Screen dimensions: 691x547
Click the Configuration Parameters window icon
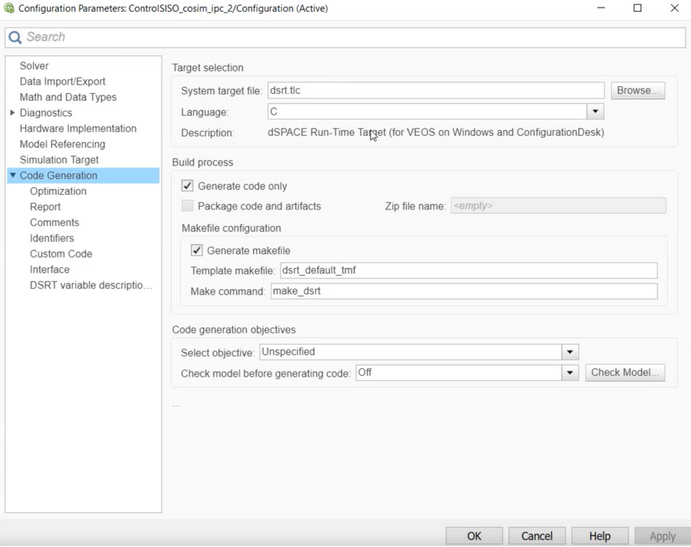9,9
